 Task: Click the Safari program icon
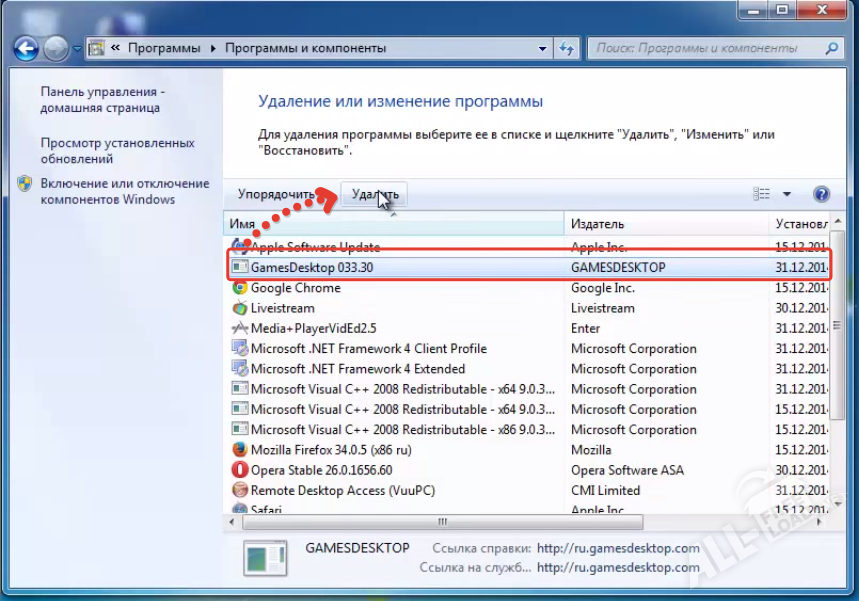tap(239, 510)
